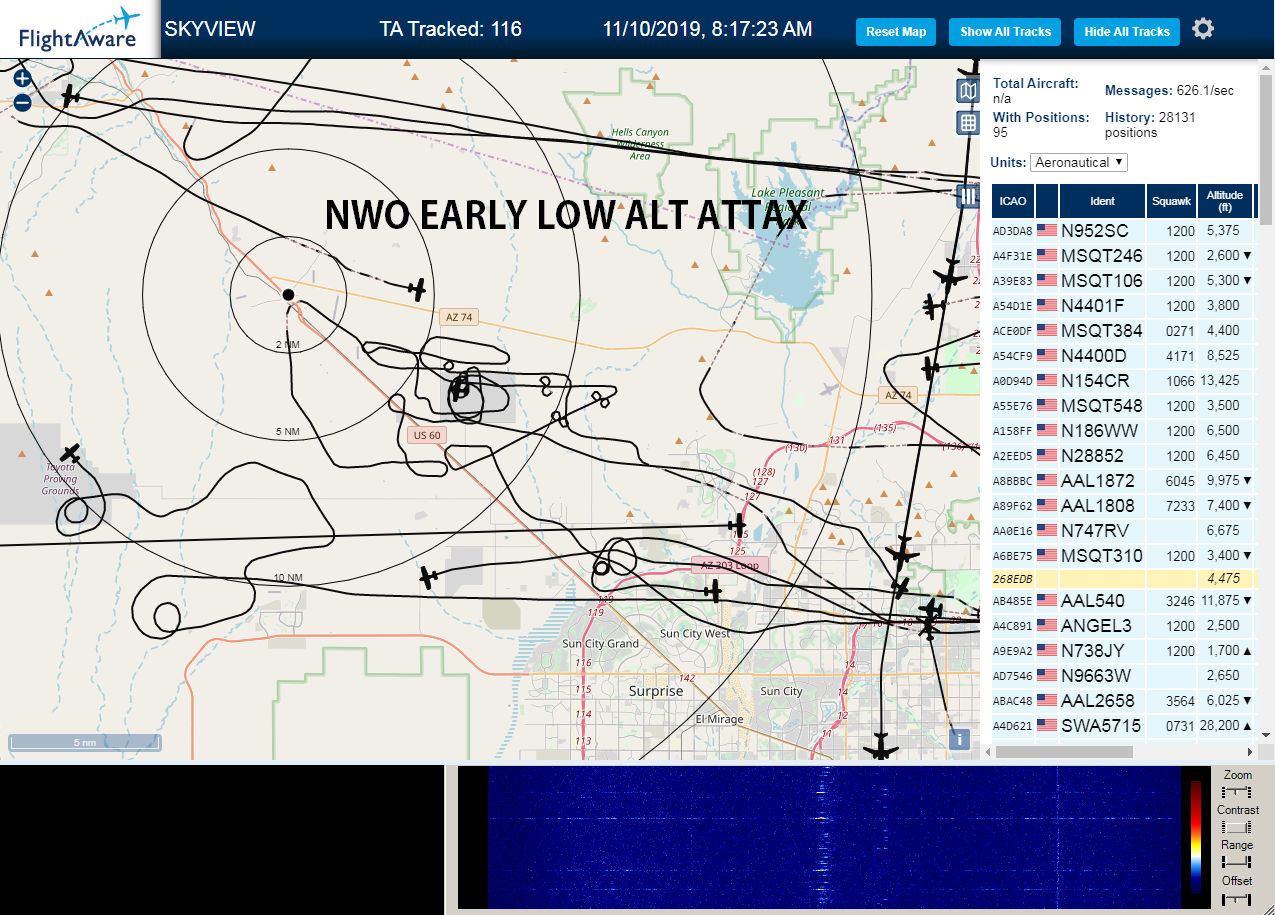Select aircraft icon at map's bottom edge
This screenshot has height=915, width=1275.
click(880, 746)
